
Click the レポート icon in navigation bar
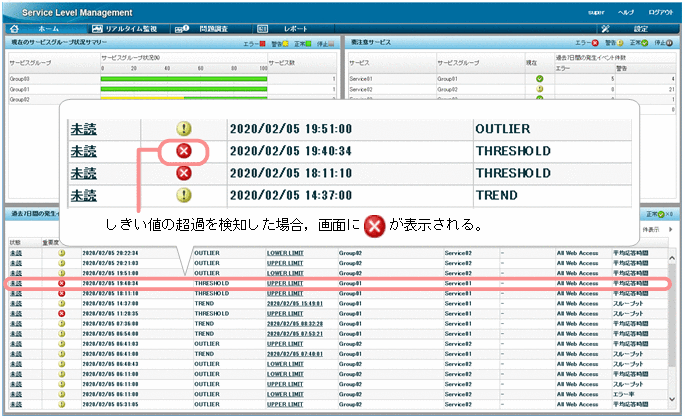263,29
